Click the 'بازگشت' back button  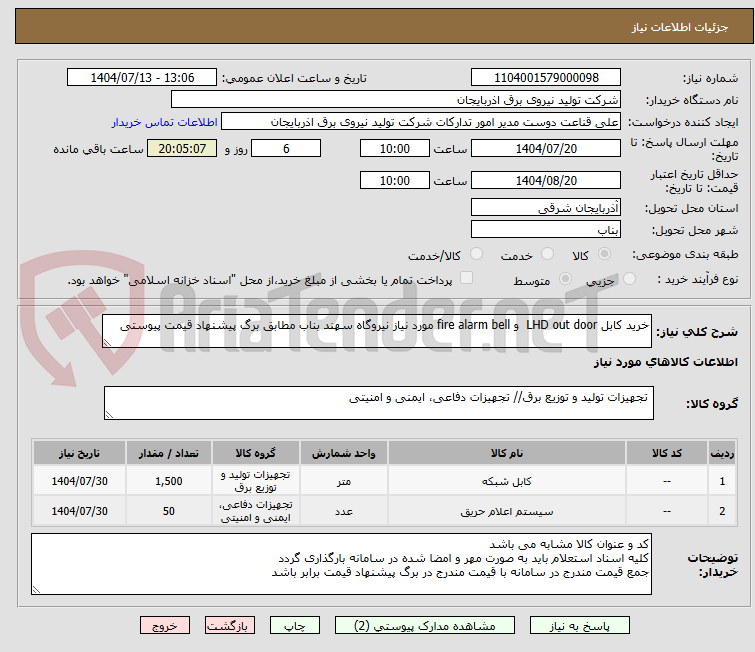click(x=231, y=626)
